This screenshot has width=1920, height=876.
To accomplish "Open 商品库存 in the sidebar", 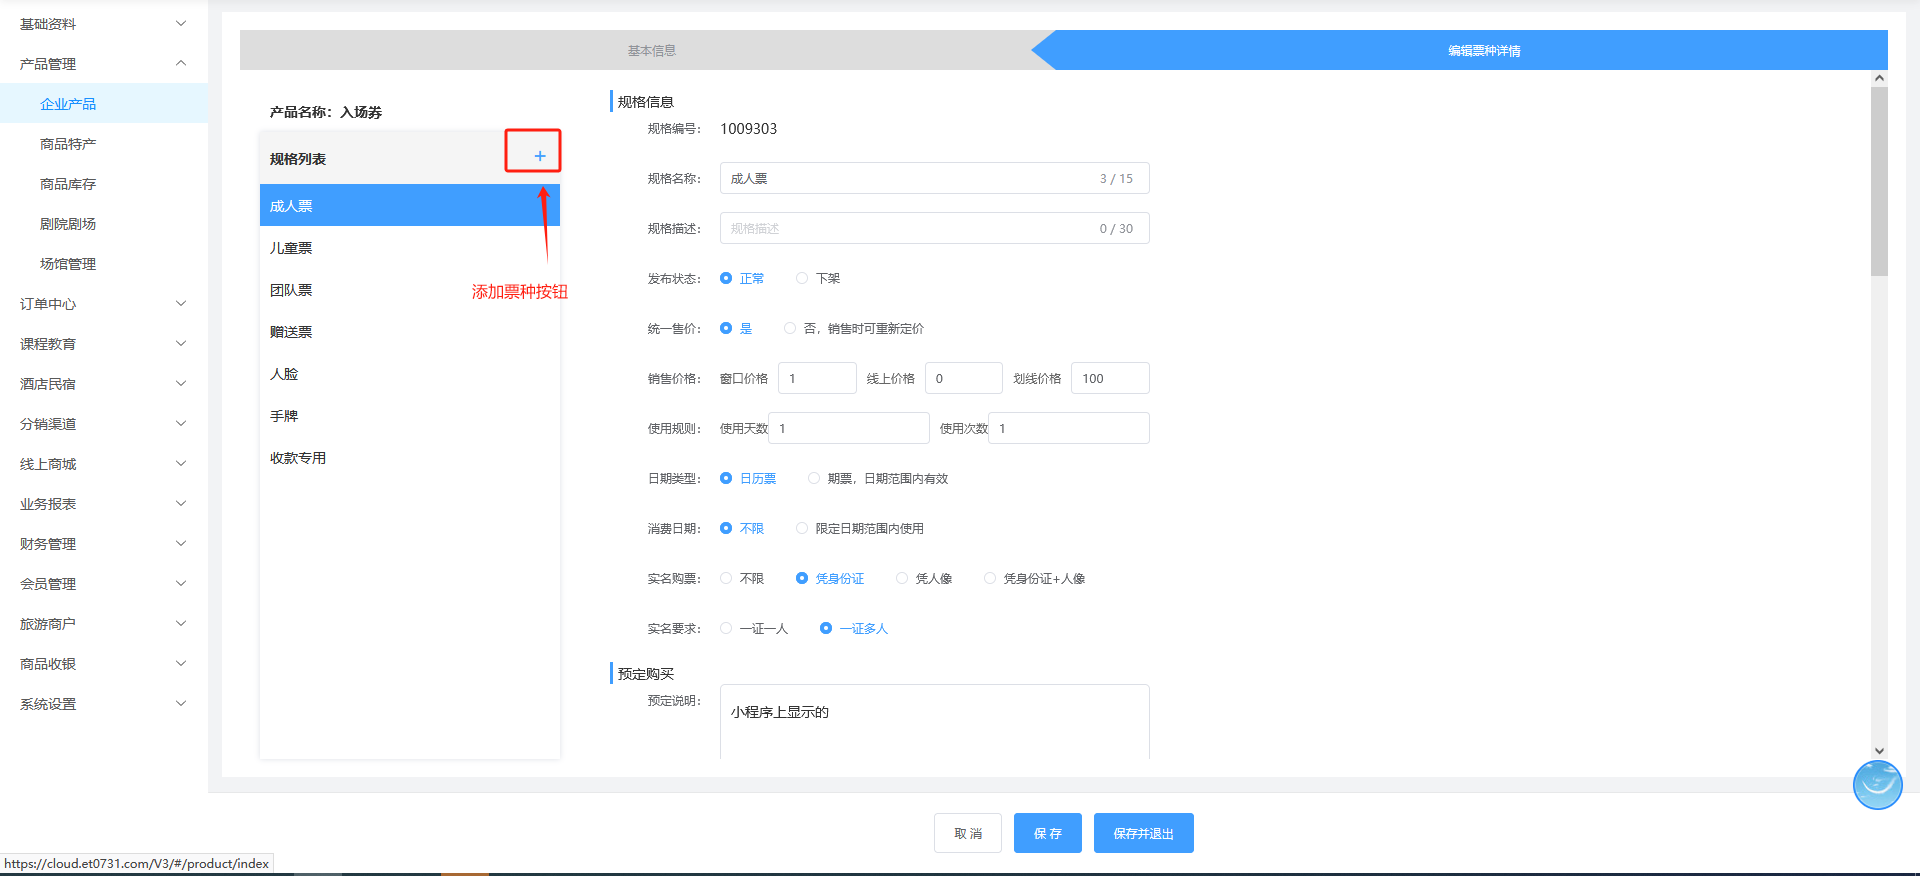I will [x=68, y=184].
